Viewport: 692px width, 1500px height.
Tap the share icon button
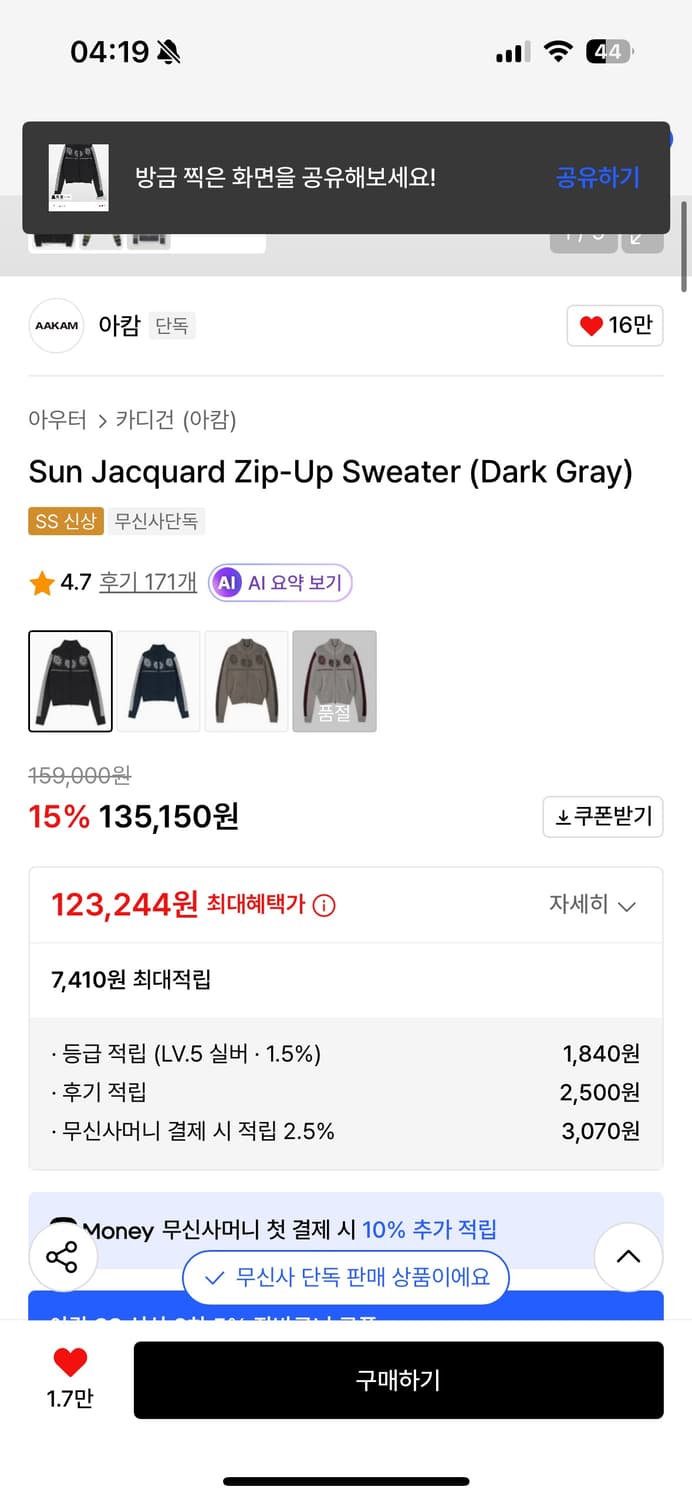63,1258
